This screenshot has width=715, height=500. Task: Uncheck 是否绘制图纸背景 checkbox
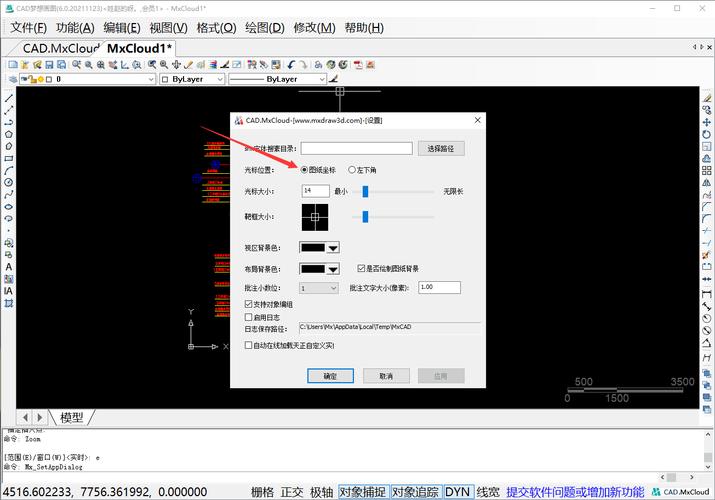(x=361, y=268)
